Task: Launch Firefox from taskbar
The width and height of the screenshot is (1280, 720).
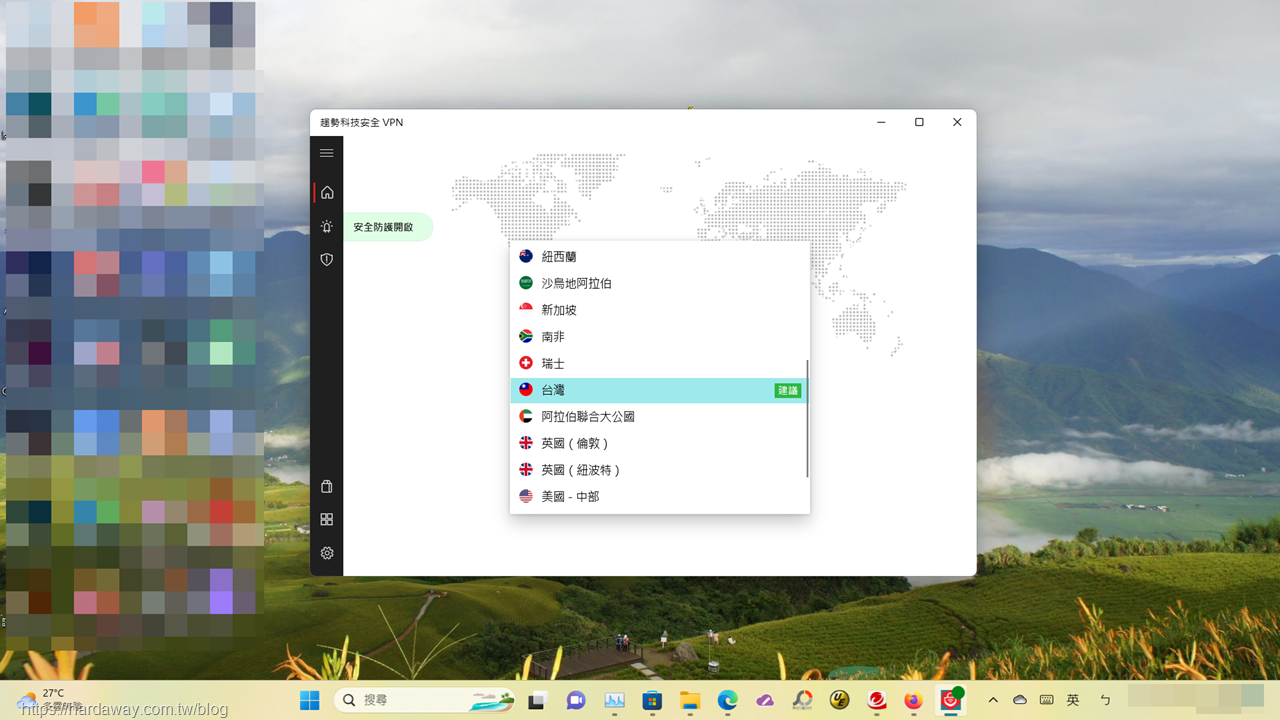Action: coord(913,701)
